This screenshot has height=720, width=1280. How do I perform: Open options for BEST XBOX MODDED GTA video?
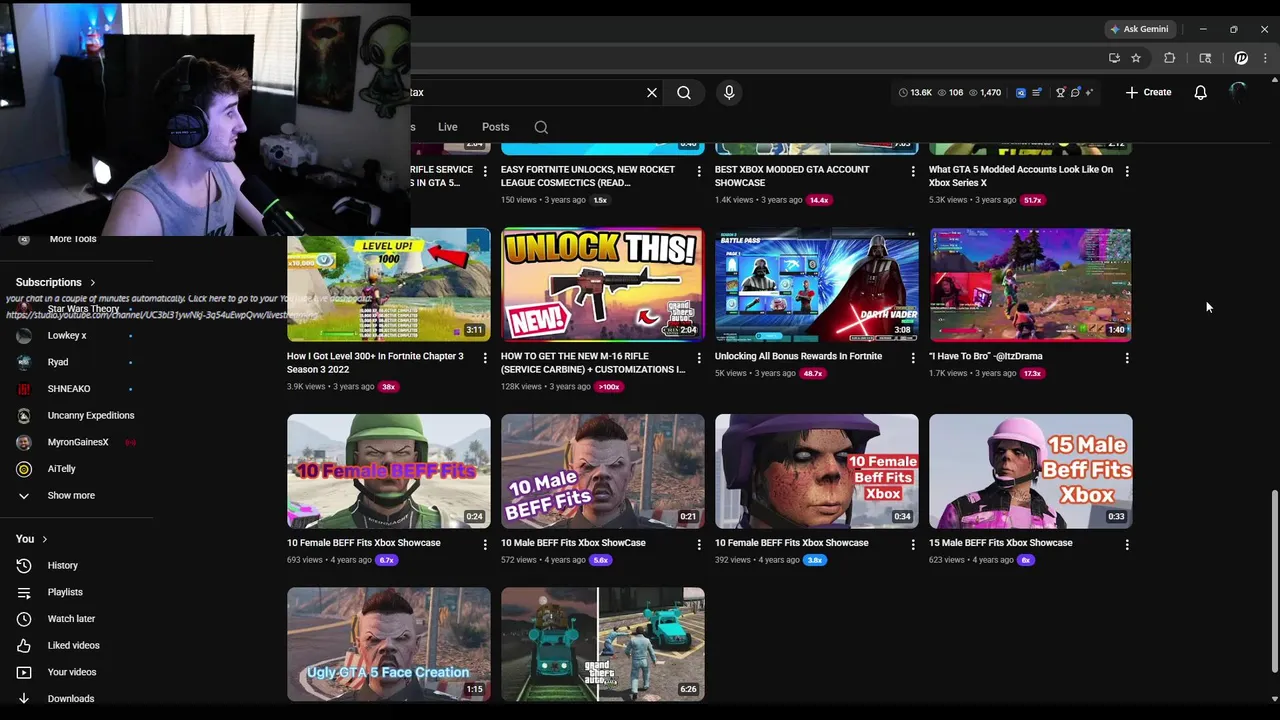coord(913,171)
